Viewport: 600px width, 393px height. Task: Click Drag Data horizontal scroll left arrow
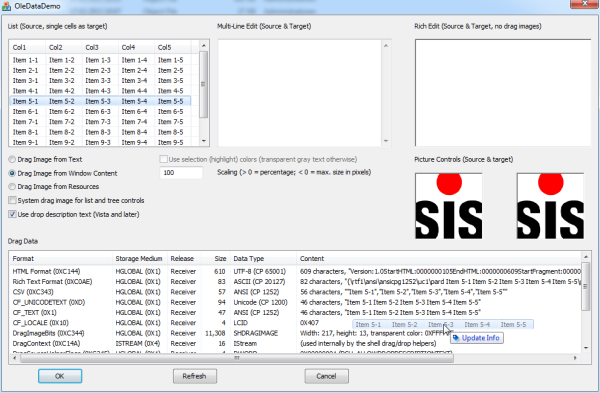pos(15,358)
